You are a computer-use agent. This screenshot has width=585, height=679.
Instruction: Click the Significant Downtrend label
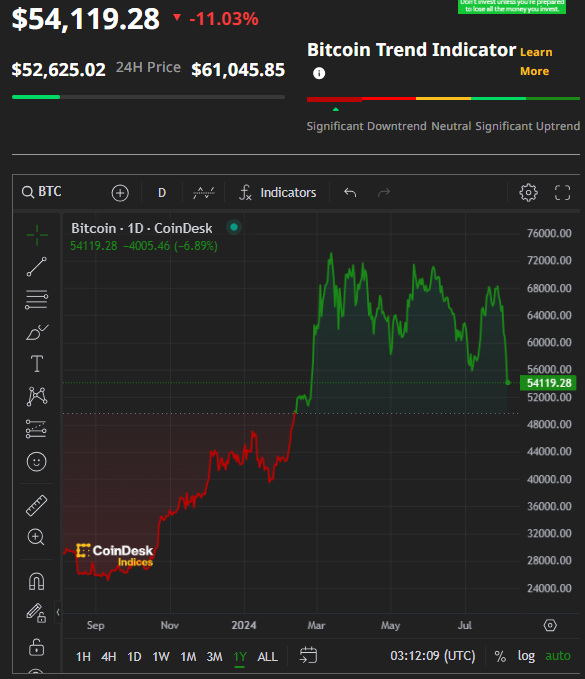coord(366,126)
